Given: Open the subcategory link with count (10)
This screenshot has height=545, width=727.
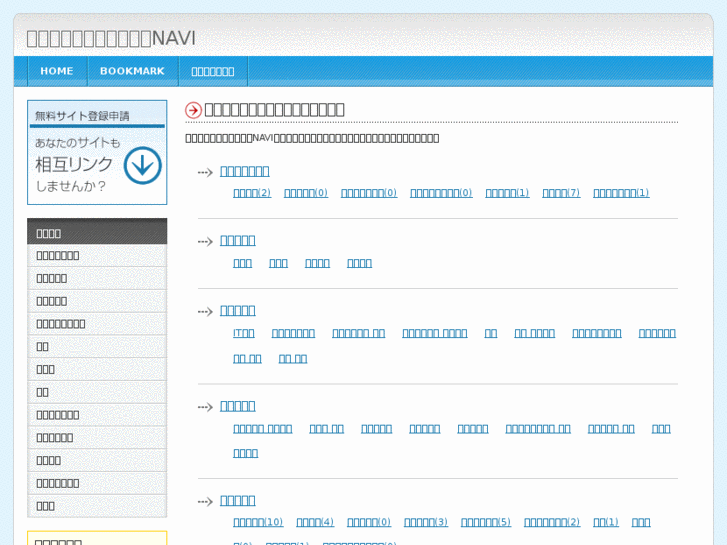Looking at the screenshot, I should tap(258, 522).
